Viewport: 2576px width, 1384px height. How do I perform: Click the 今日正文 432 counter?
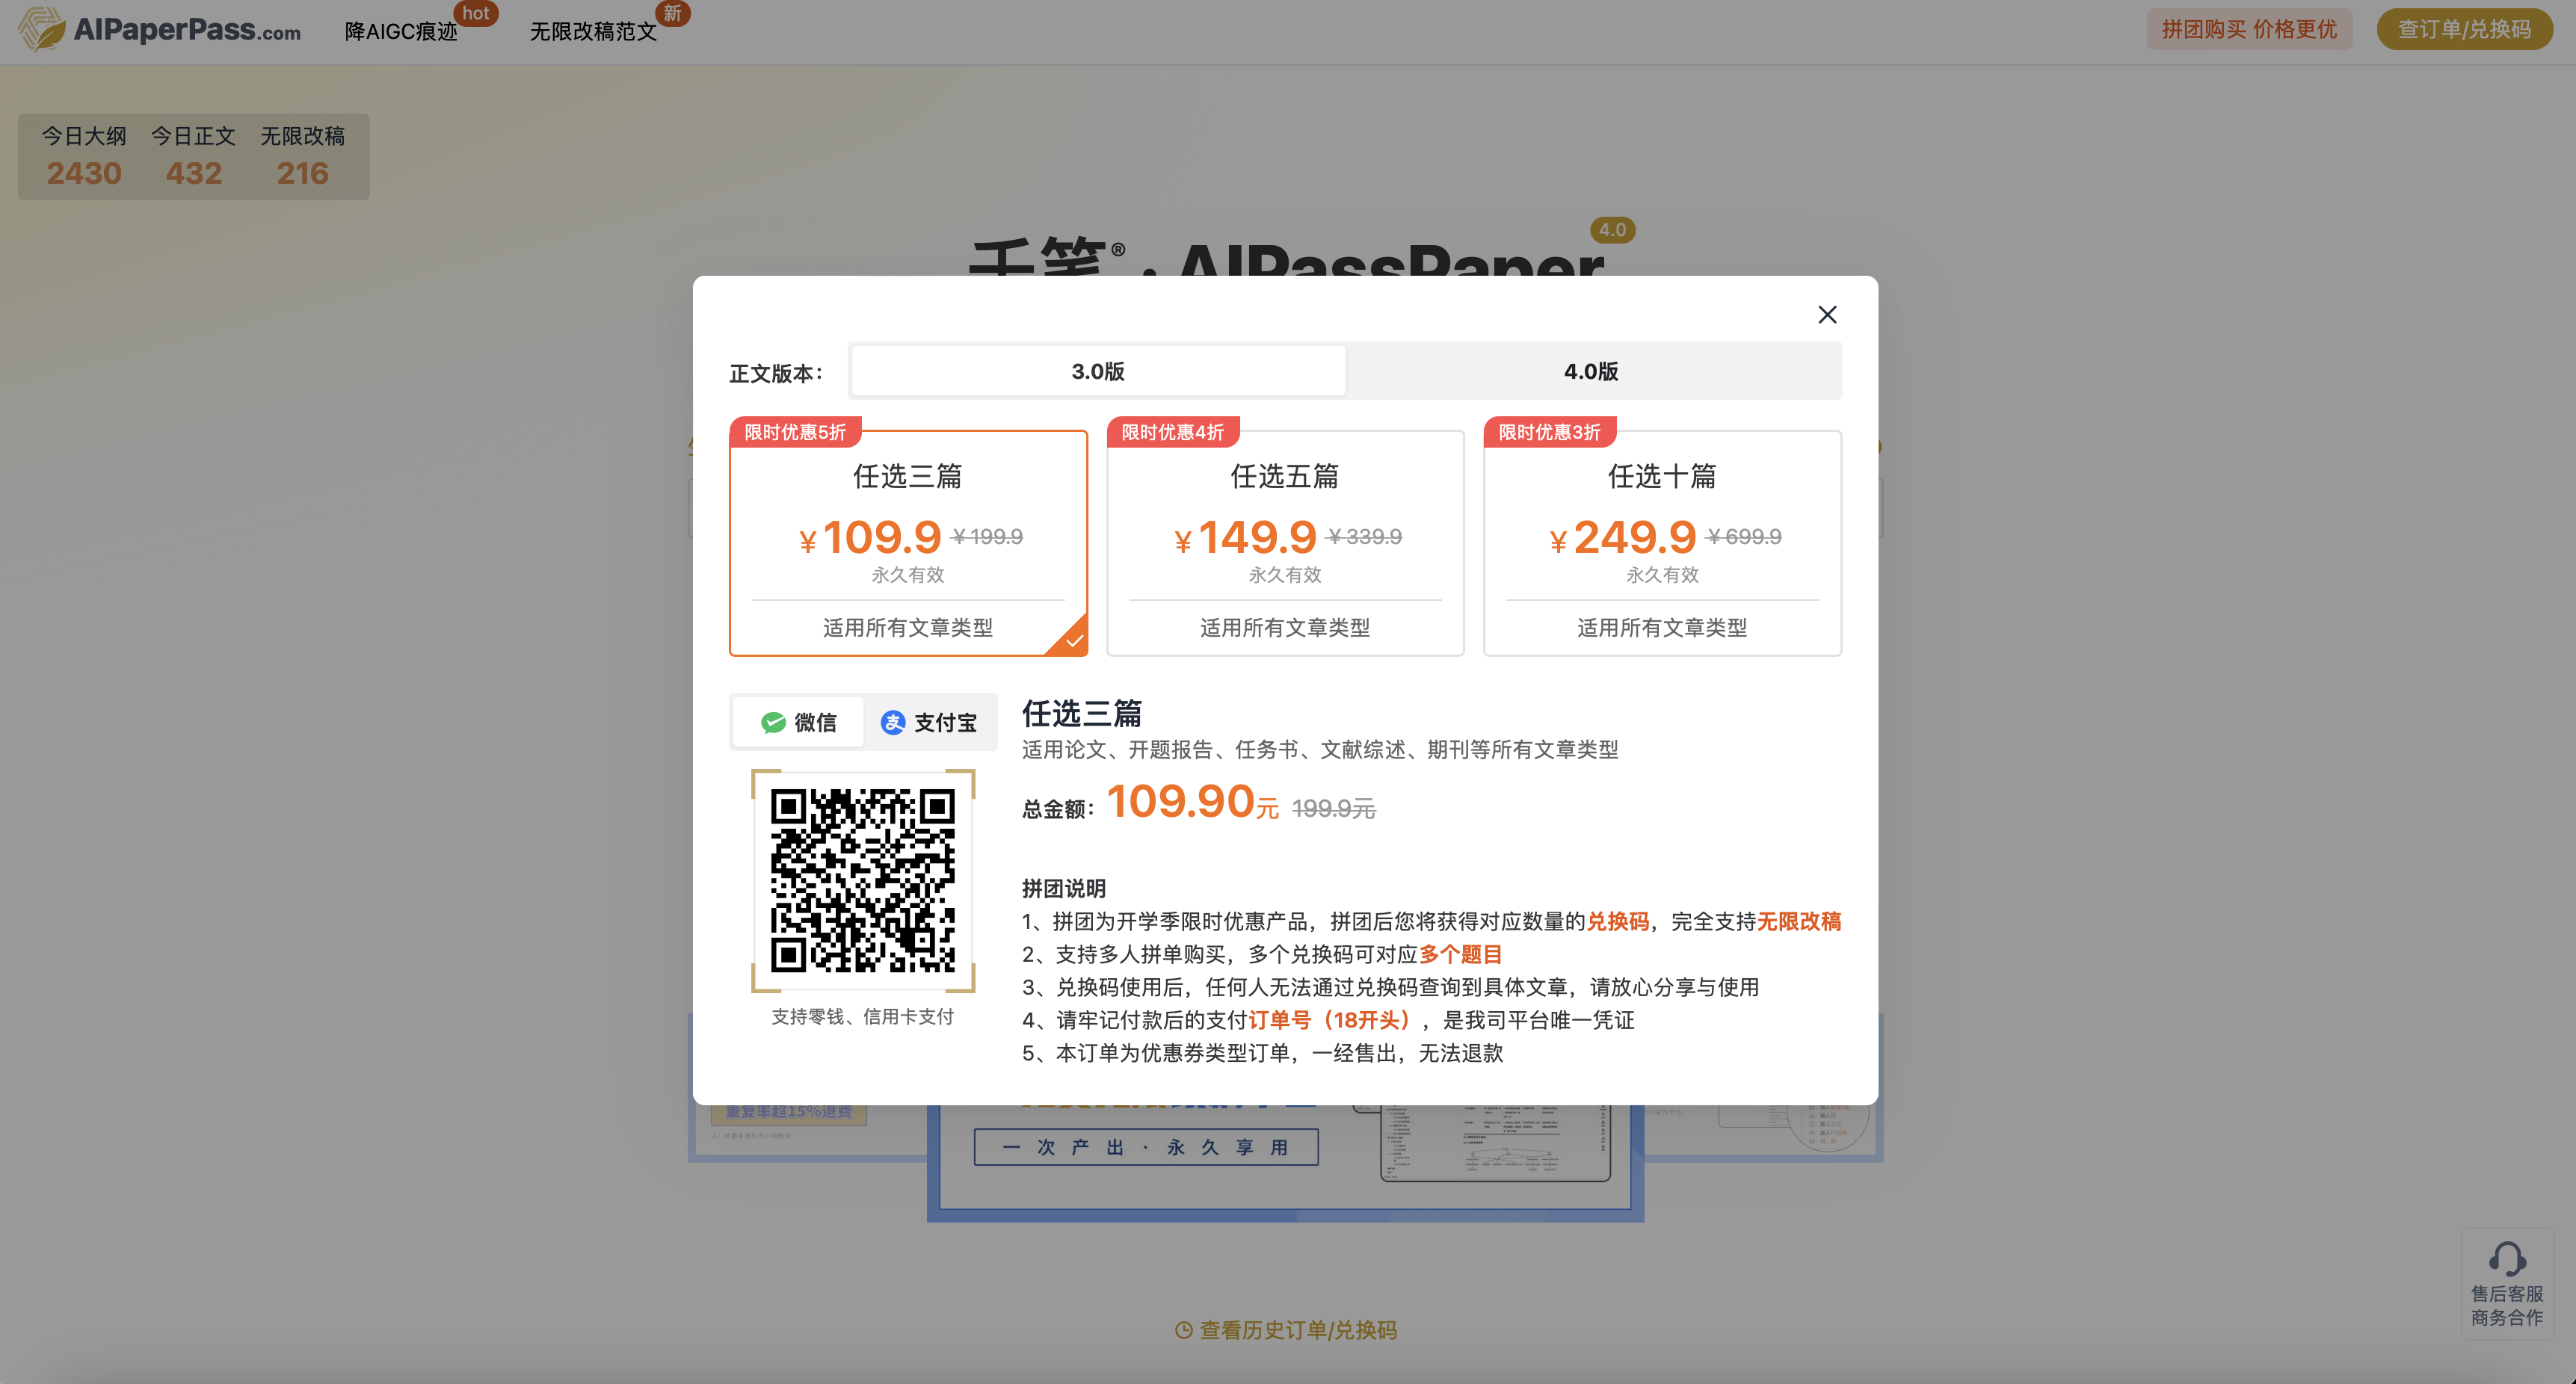pos(193,156)
